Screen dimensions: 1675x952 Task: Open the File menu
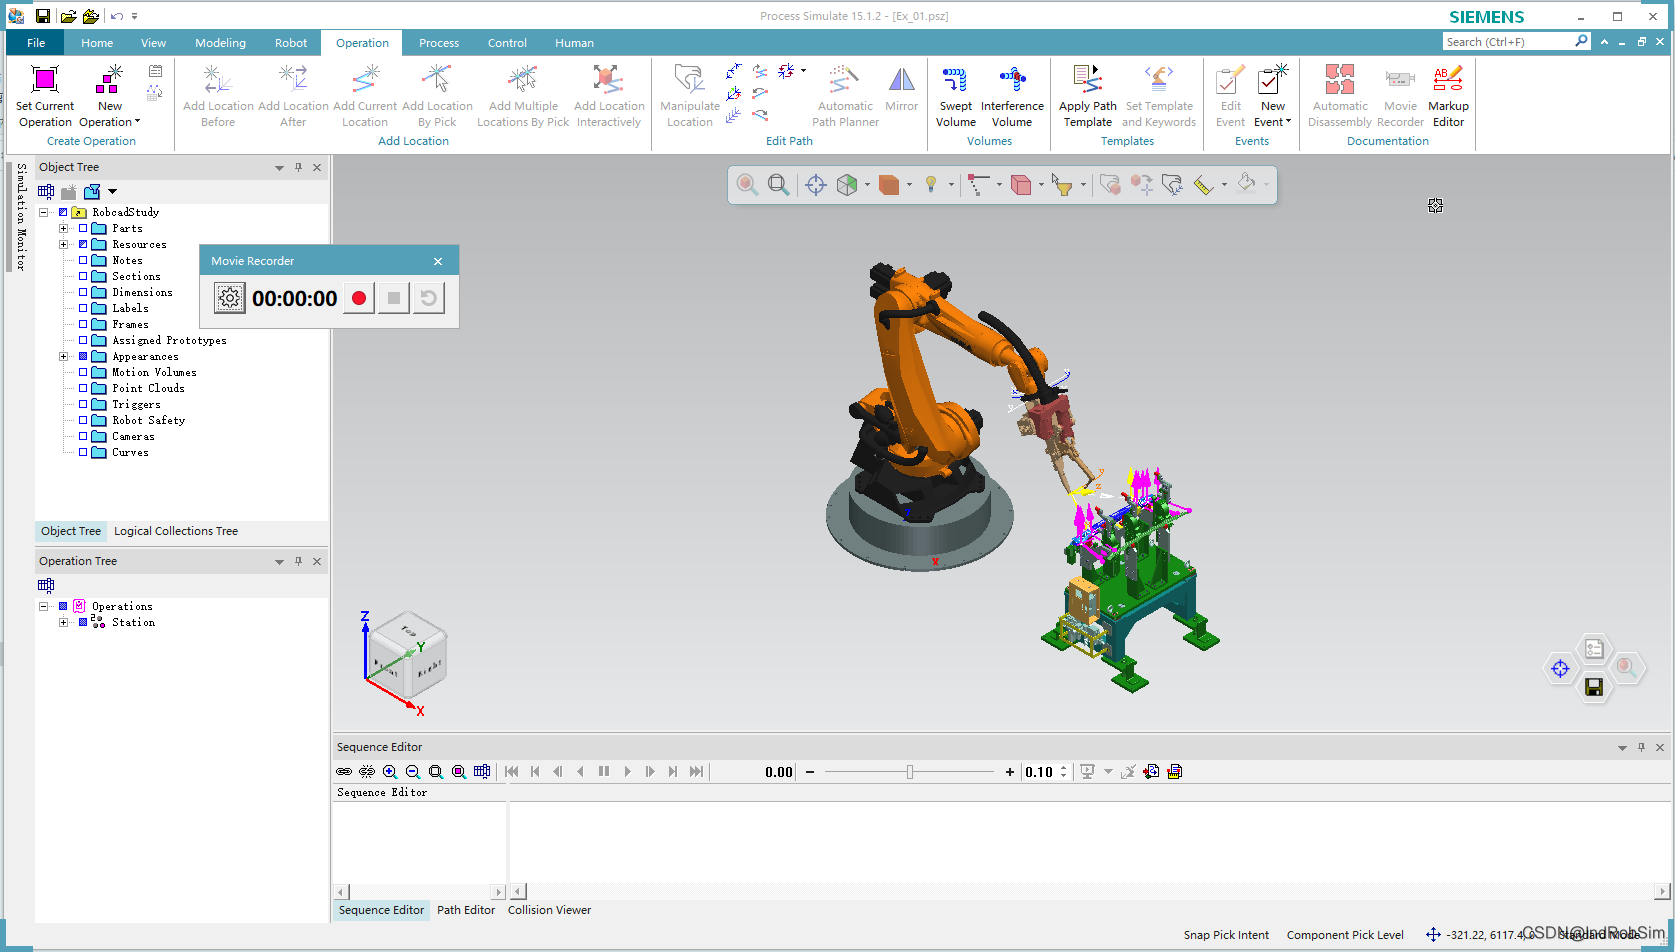pyautogui.click(x=36, y=43)
